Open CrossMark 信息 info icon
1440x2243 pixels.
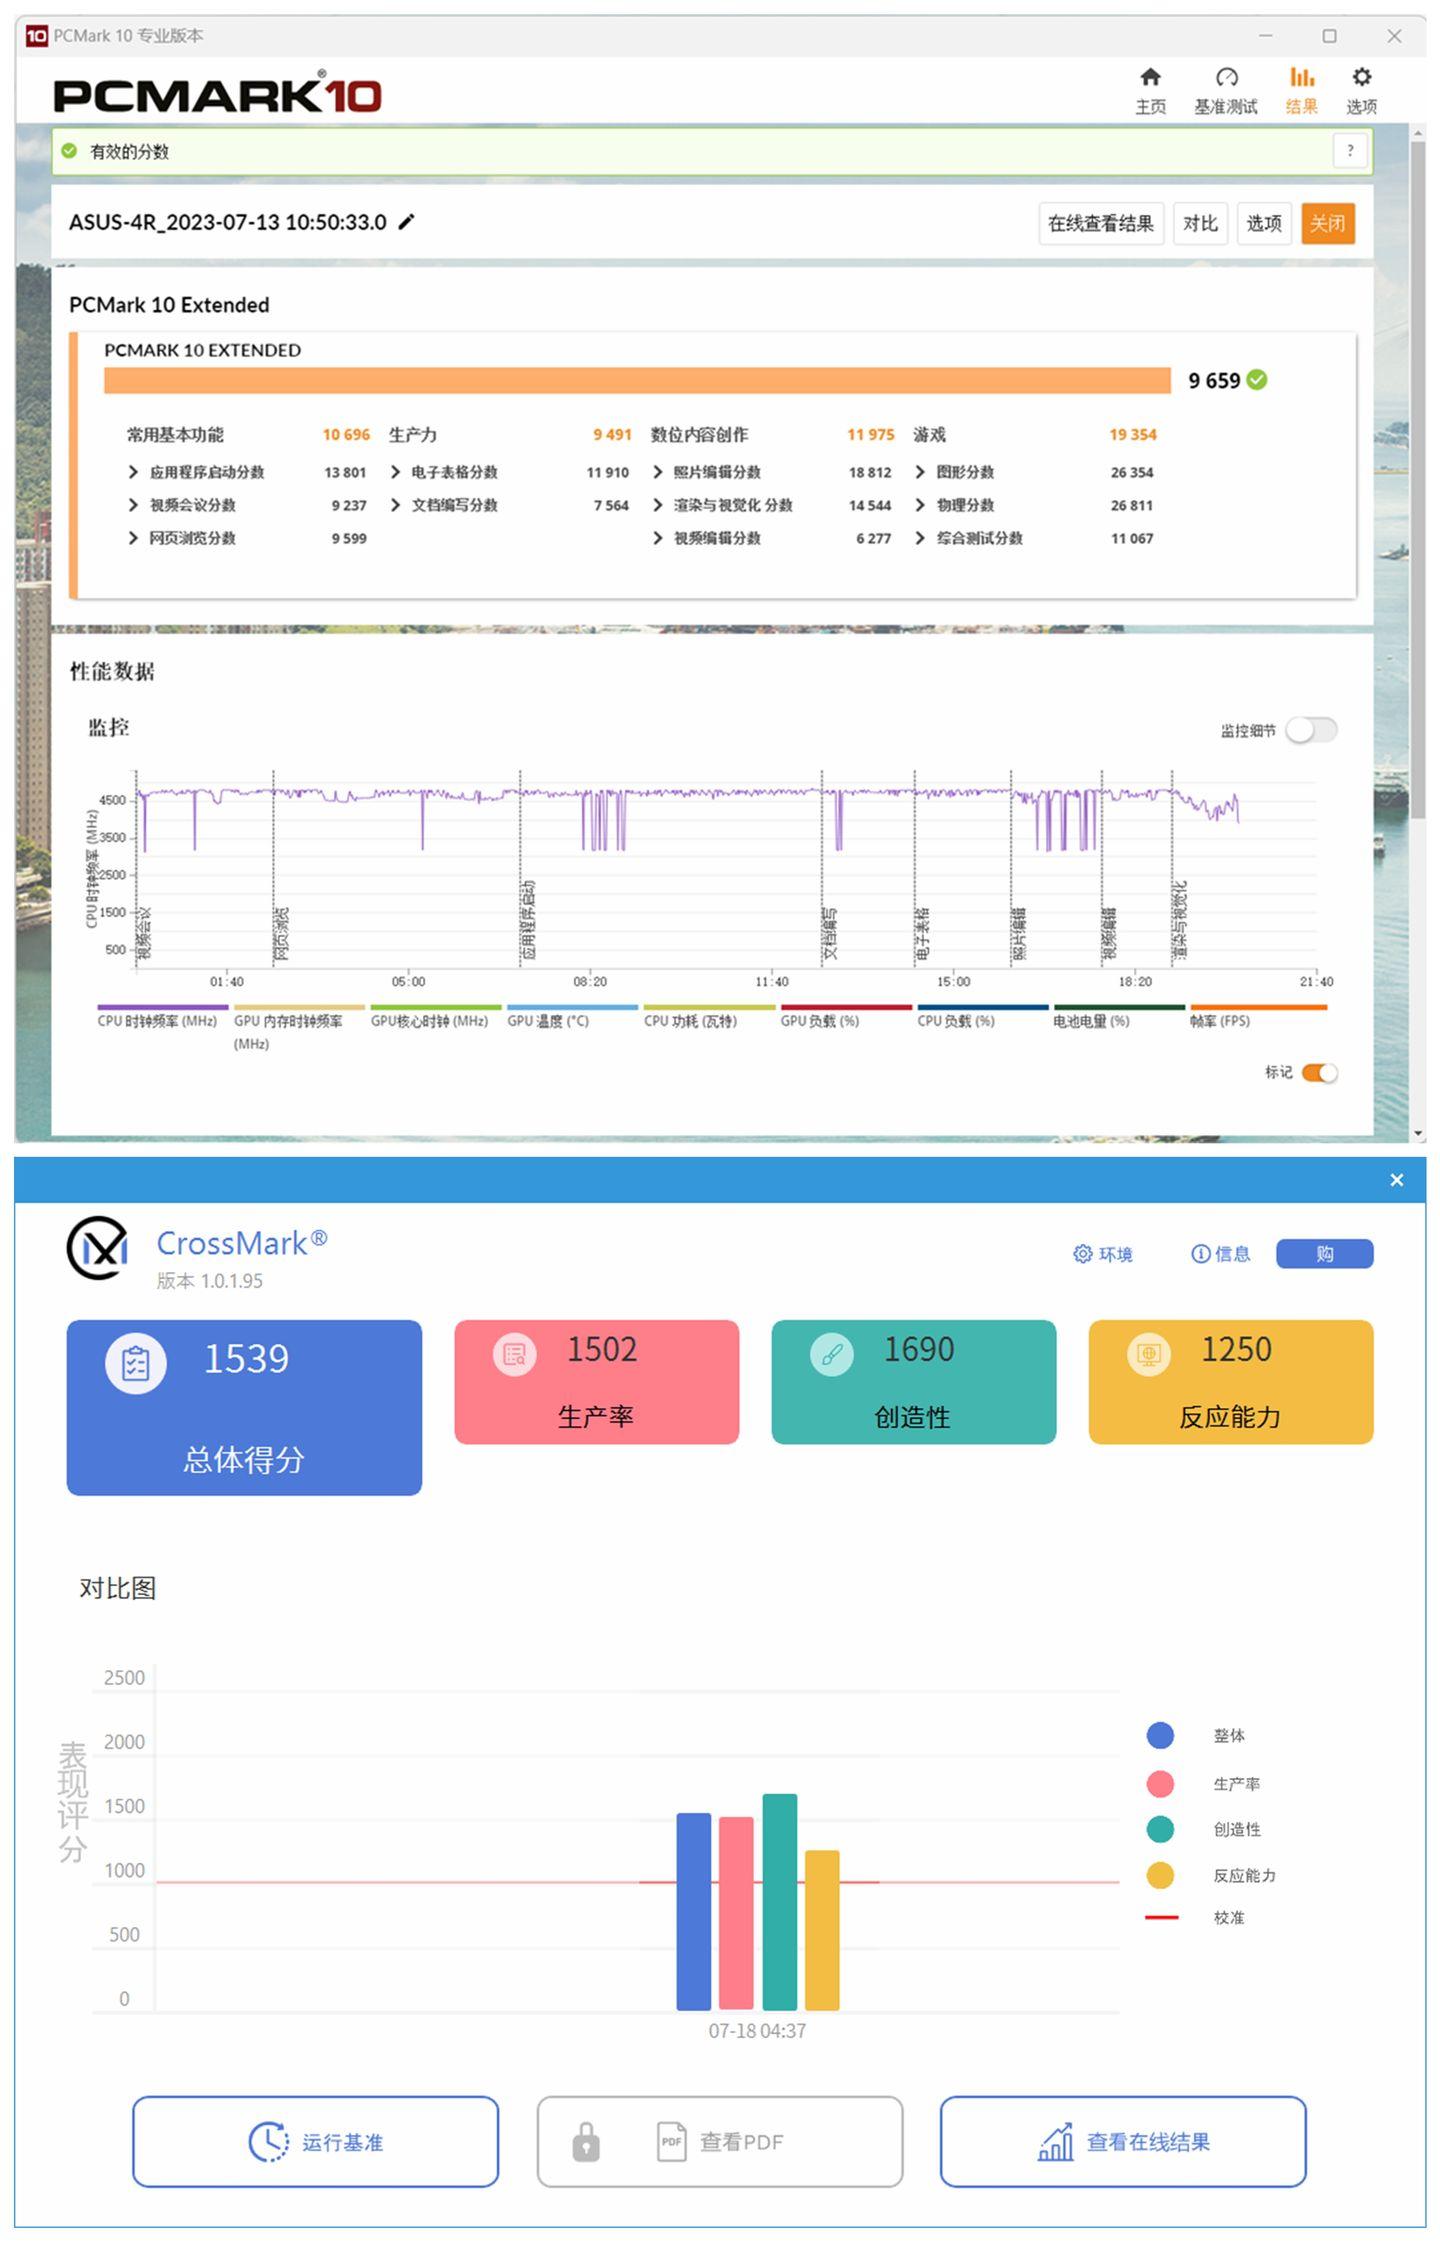(1200, 1254)
